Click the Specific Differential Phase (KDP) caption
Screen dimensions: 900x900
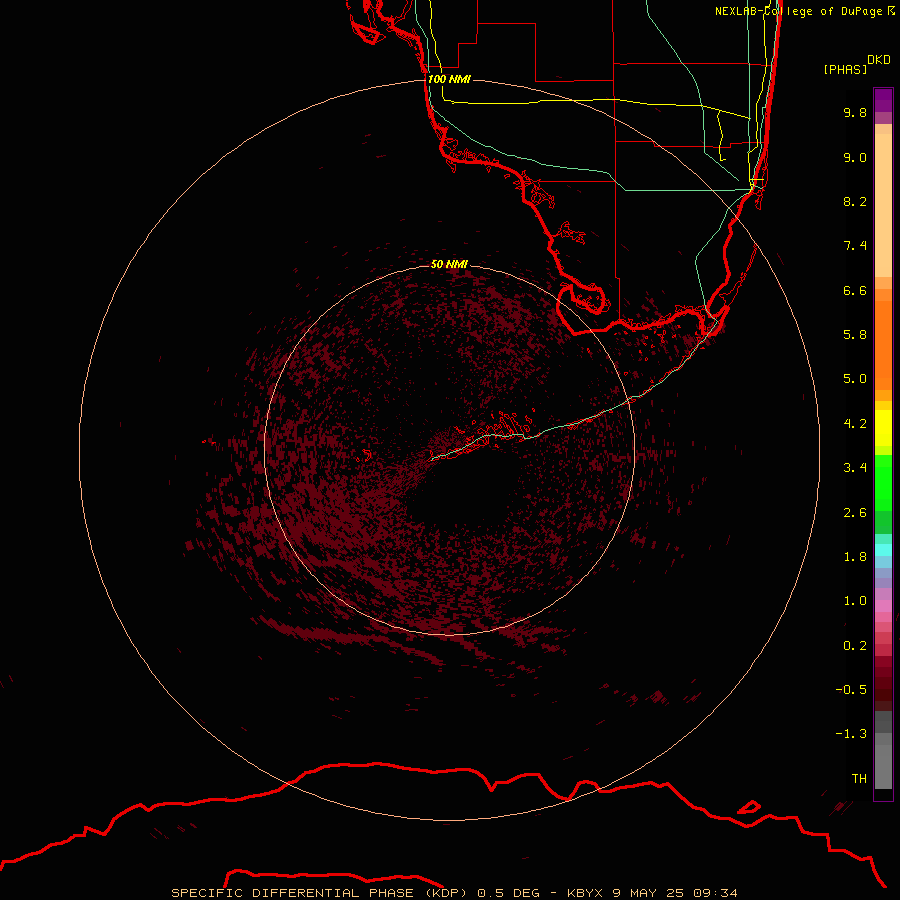click(319, 893)
